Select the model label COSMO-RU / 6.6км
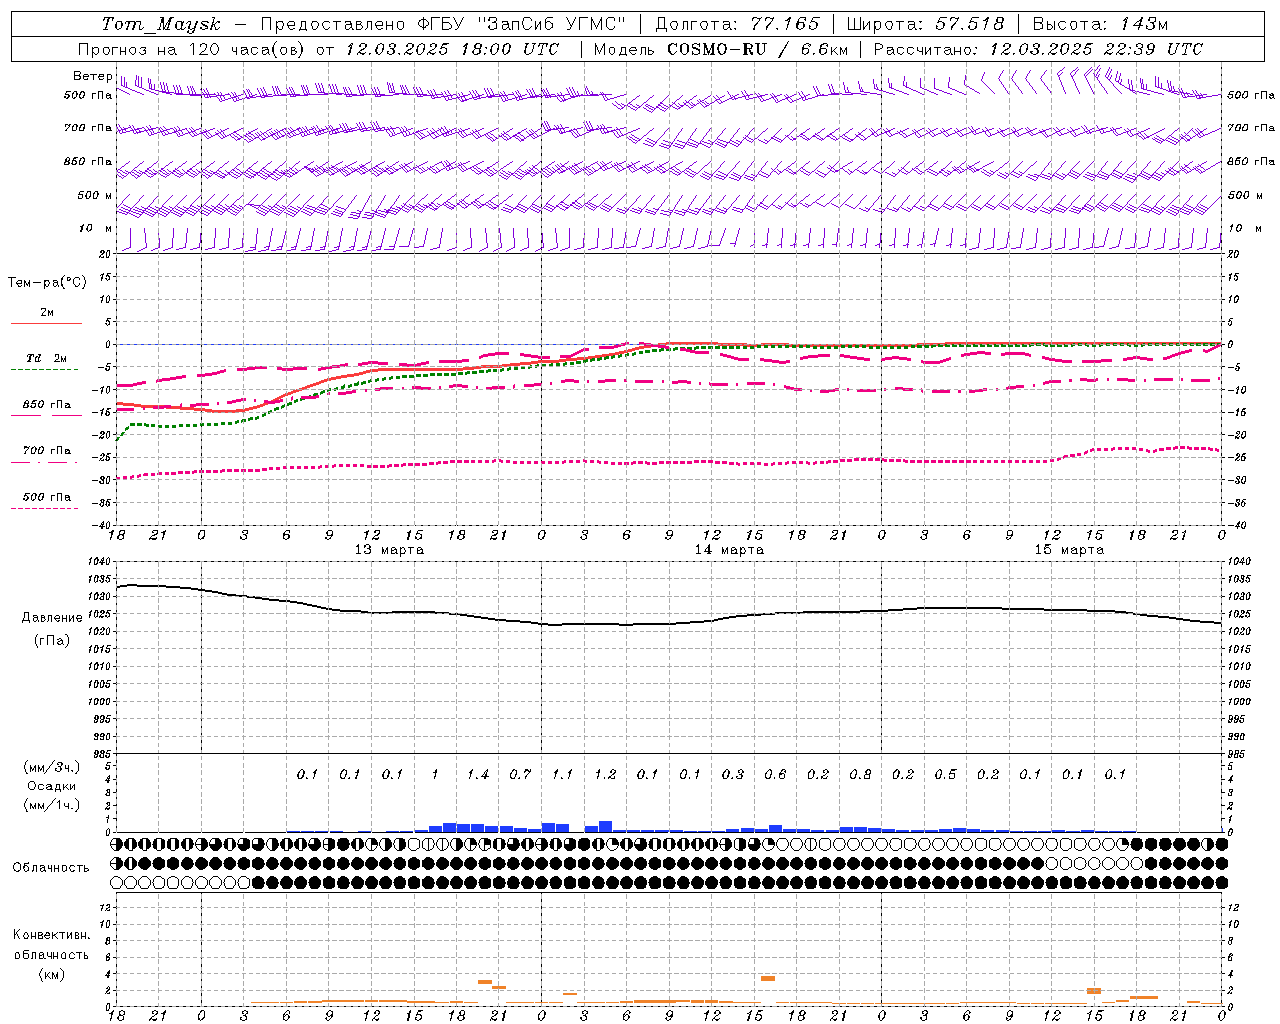Viewport: 1280px width, 1024px height. [757, 49]
